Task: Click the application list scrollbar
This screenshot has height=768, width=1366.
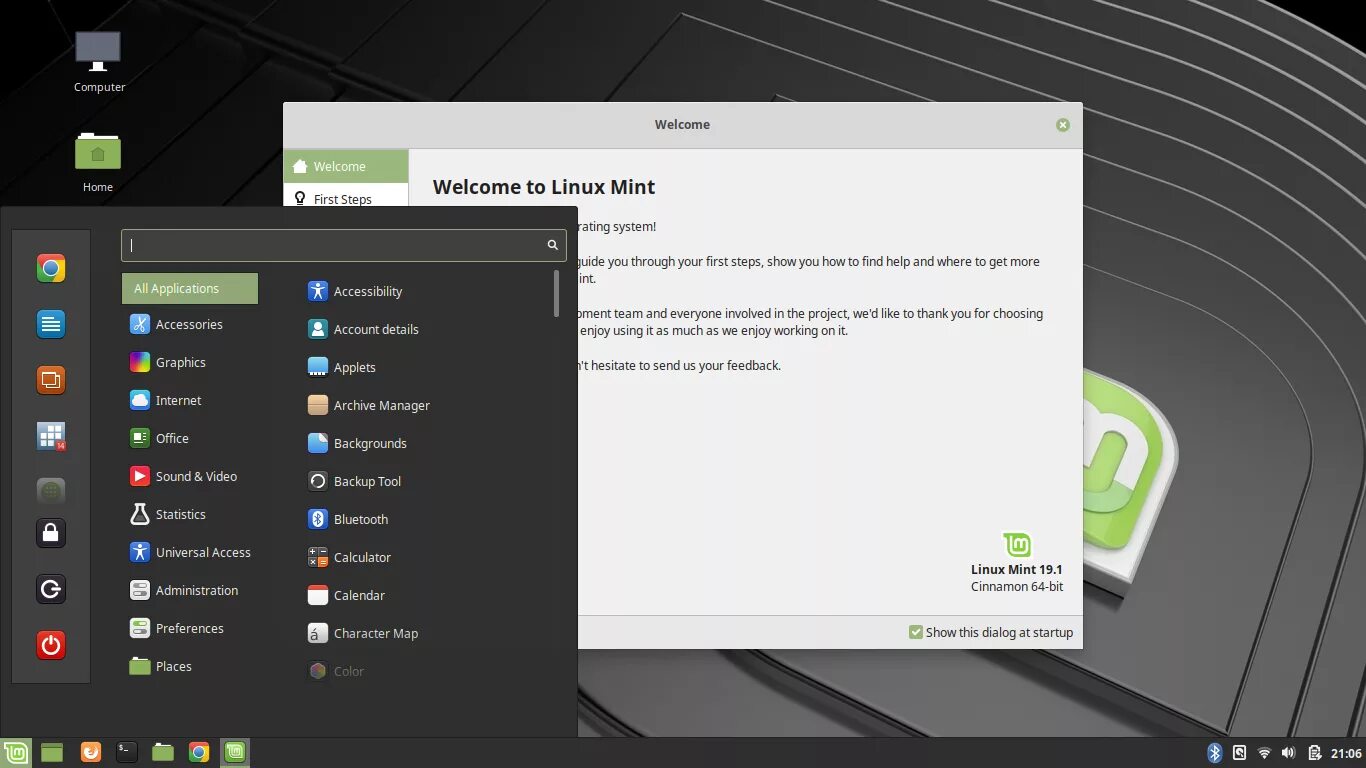Action: 556,293
